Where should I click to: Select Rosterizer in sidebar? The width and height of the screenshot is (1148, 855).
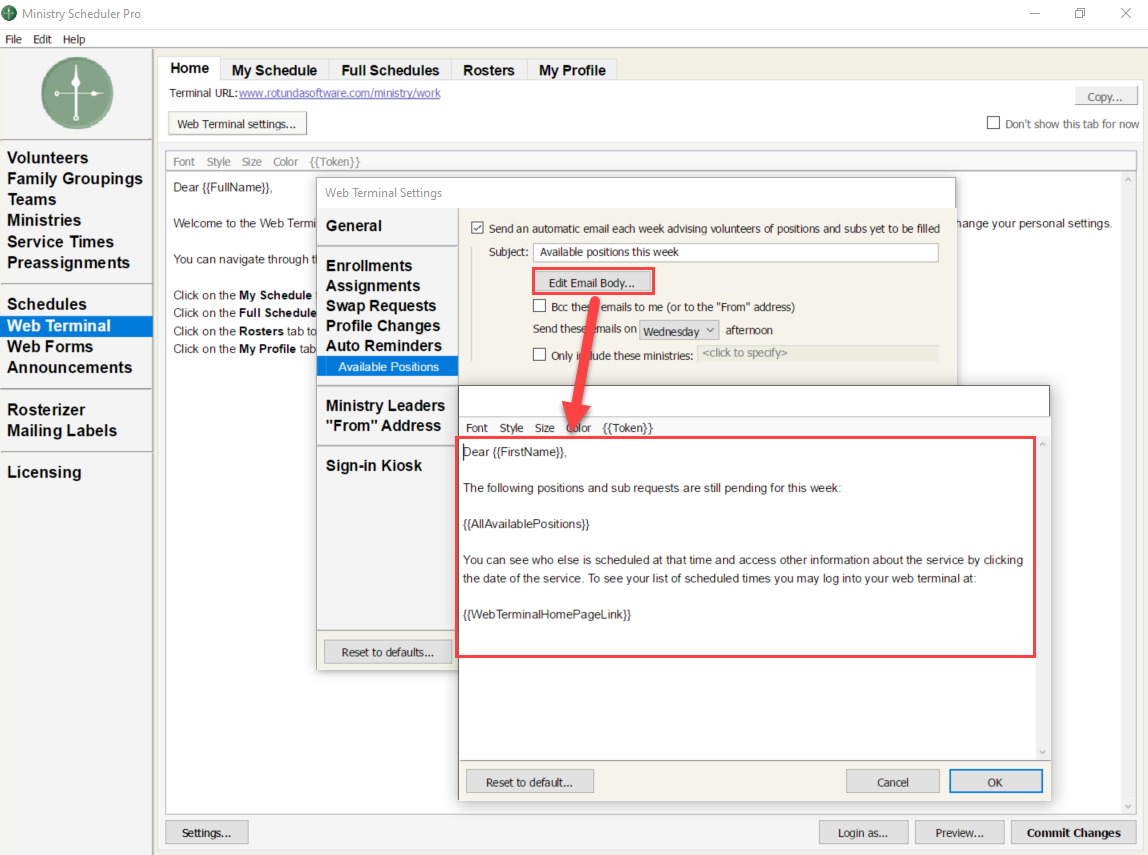pyautogui.click(x=46, y=410)
